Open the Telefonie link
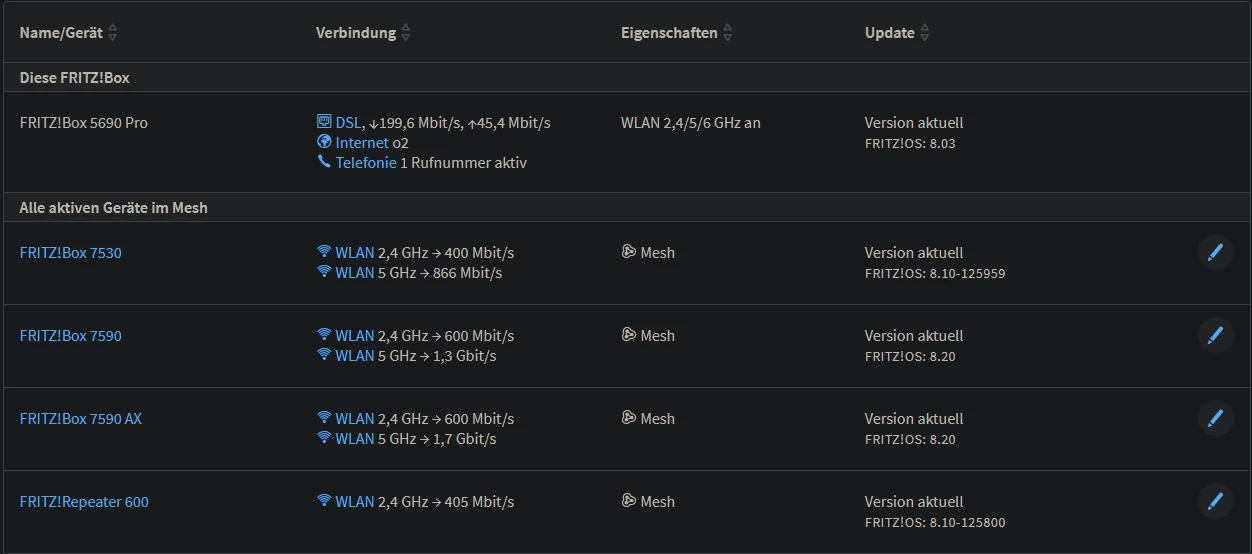The image size is (1252, 554). point(365,163)
